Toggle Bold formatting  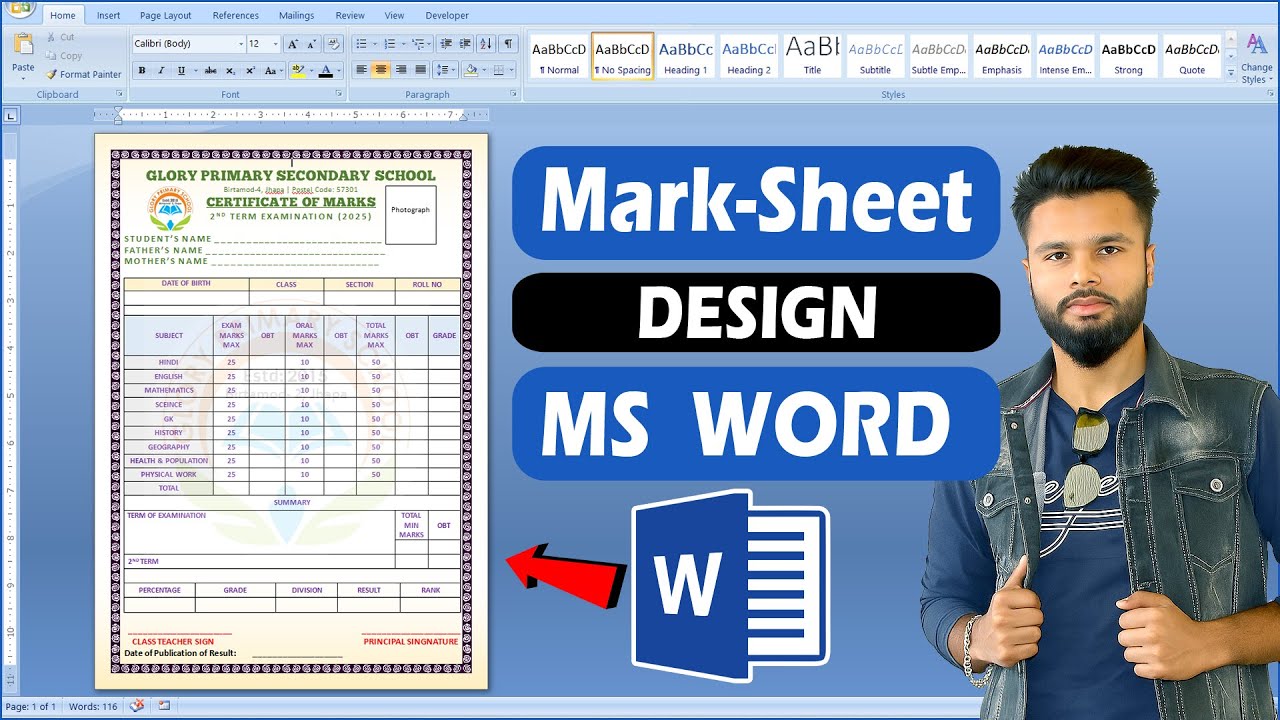[x=142, y=70]
